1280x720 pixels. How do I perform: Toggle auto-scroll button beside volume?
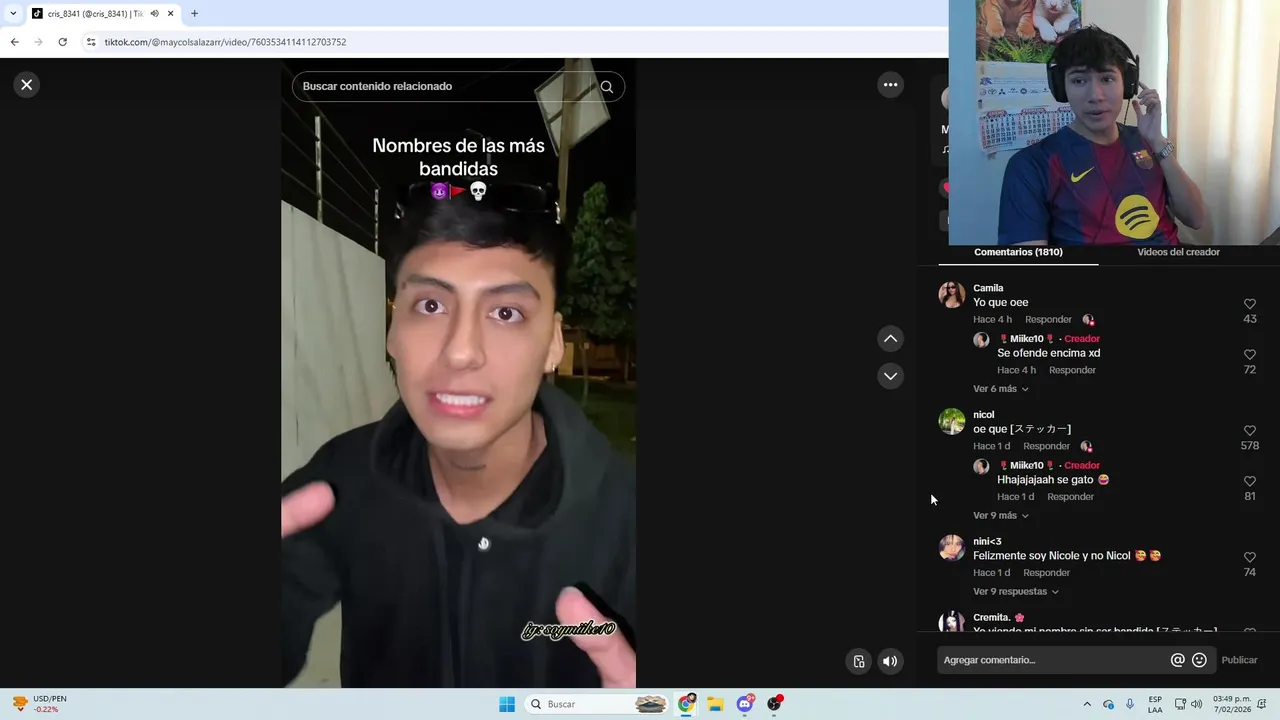click(859, 661)
